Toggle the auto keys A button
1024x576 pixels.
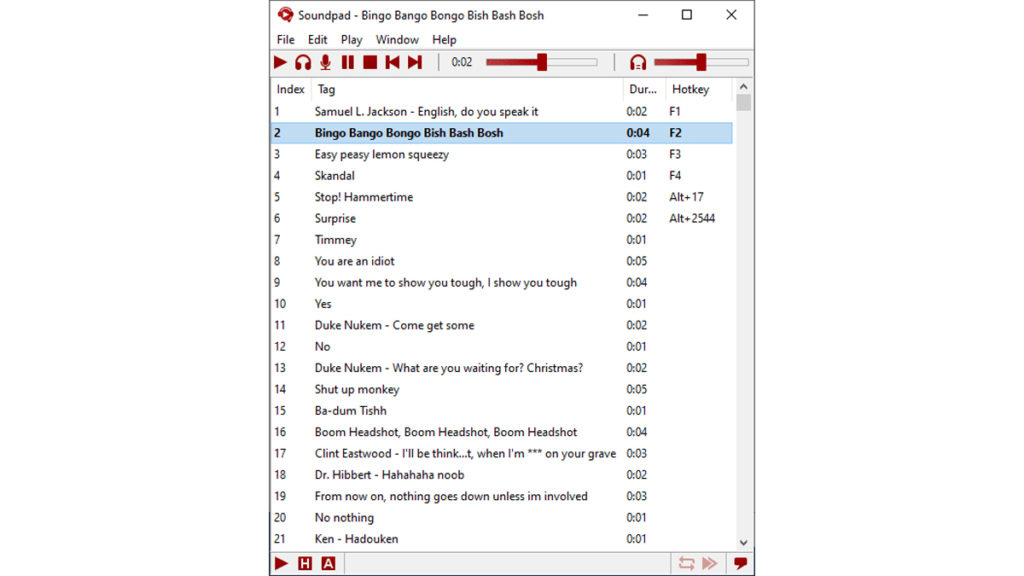coord(328,563)
